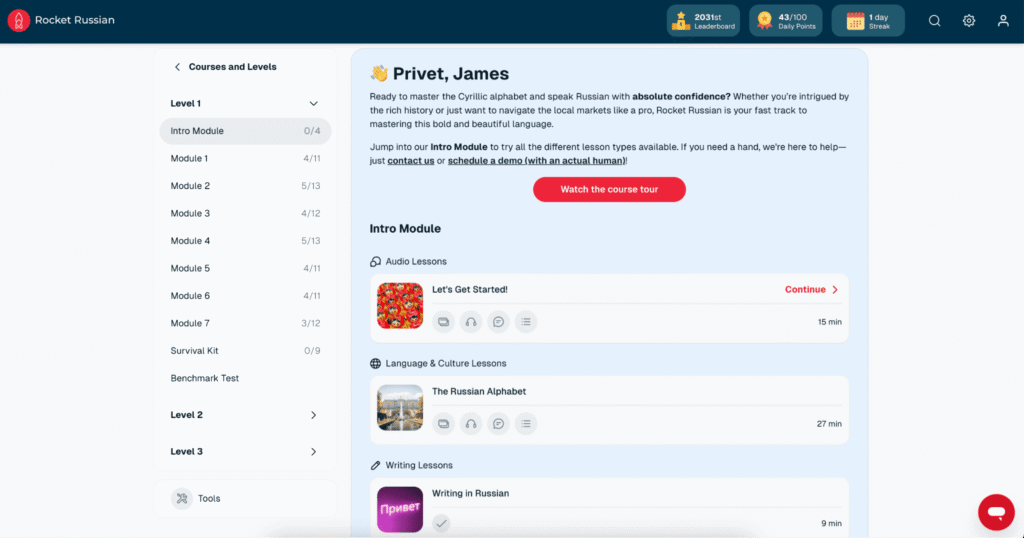Click the Let's Get Started title
The height and width of the screenshot is (538, 1024).
470,289
